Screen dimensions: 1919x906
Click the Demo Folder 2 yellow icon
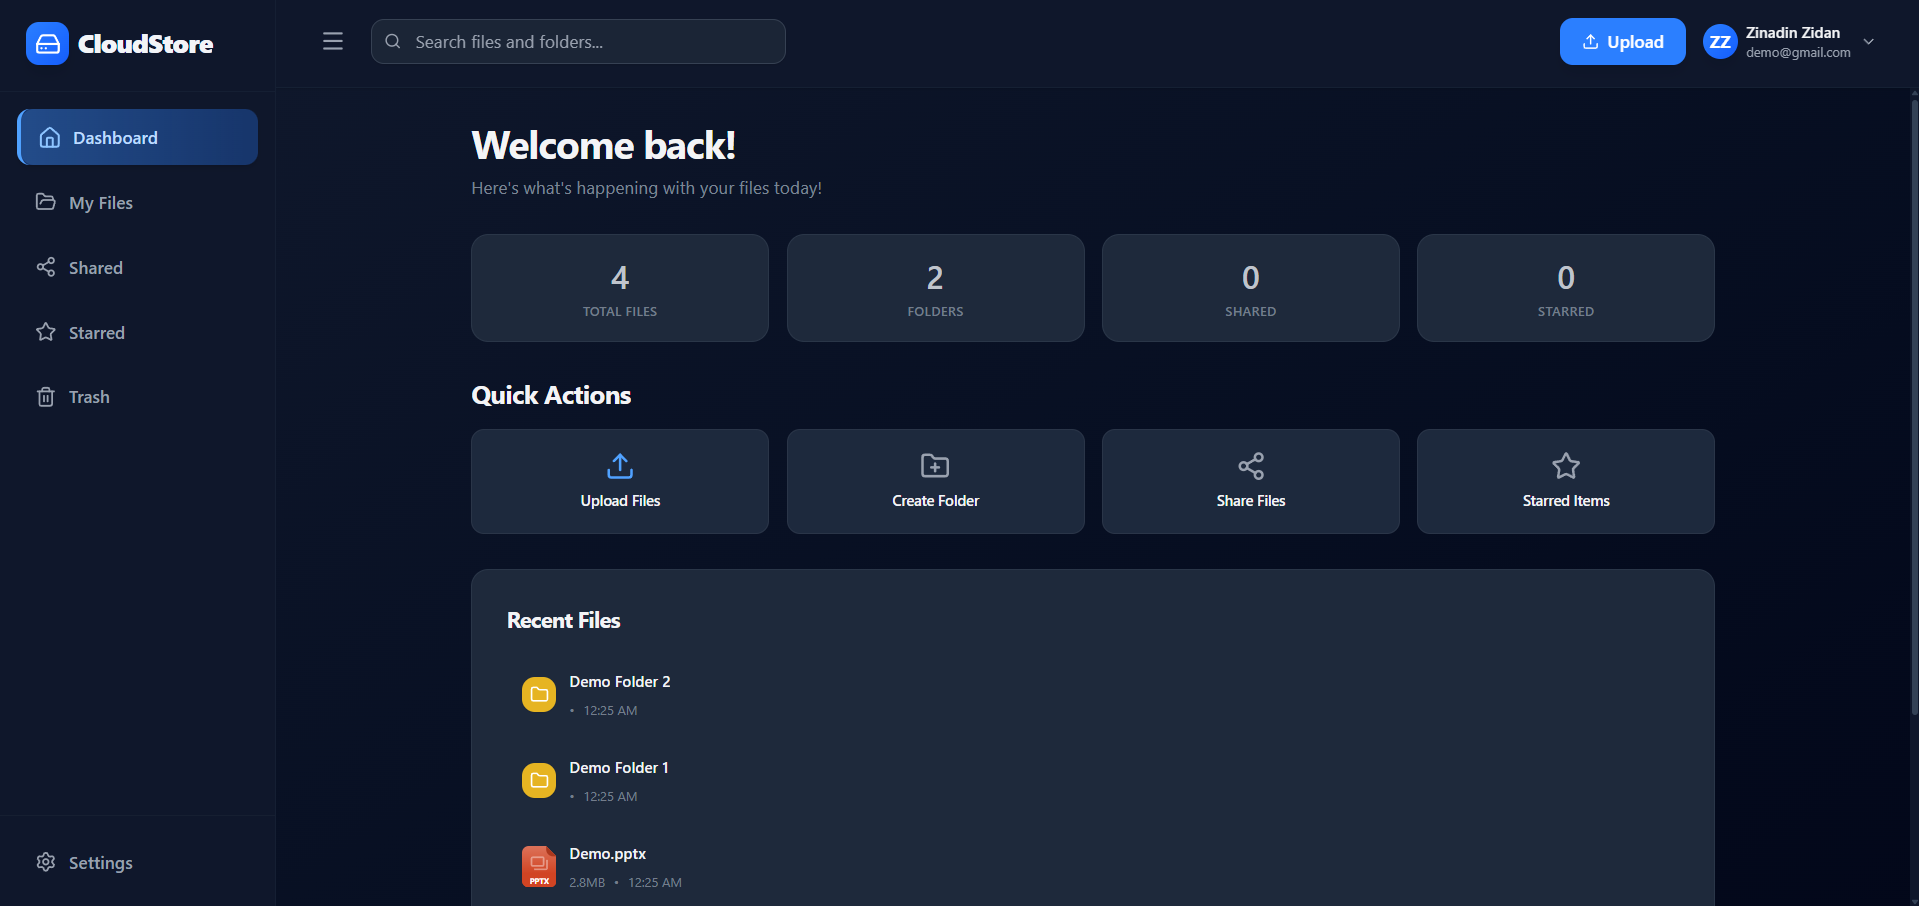click(539, 694)
